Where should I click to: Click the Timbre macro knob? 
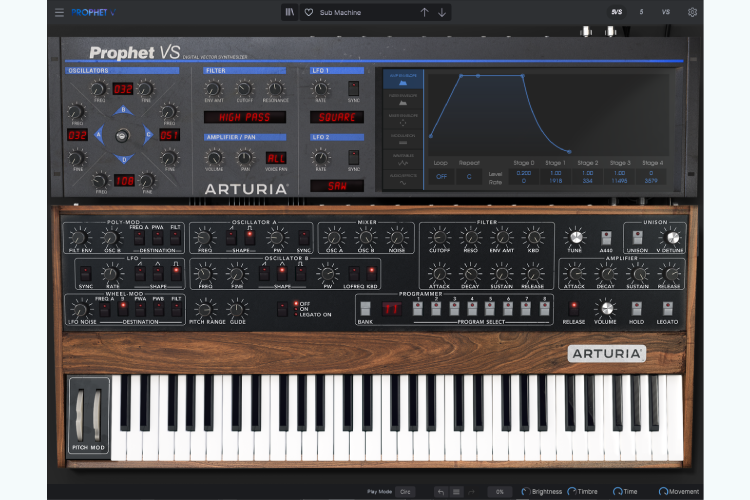[572, 492]
